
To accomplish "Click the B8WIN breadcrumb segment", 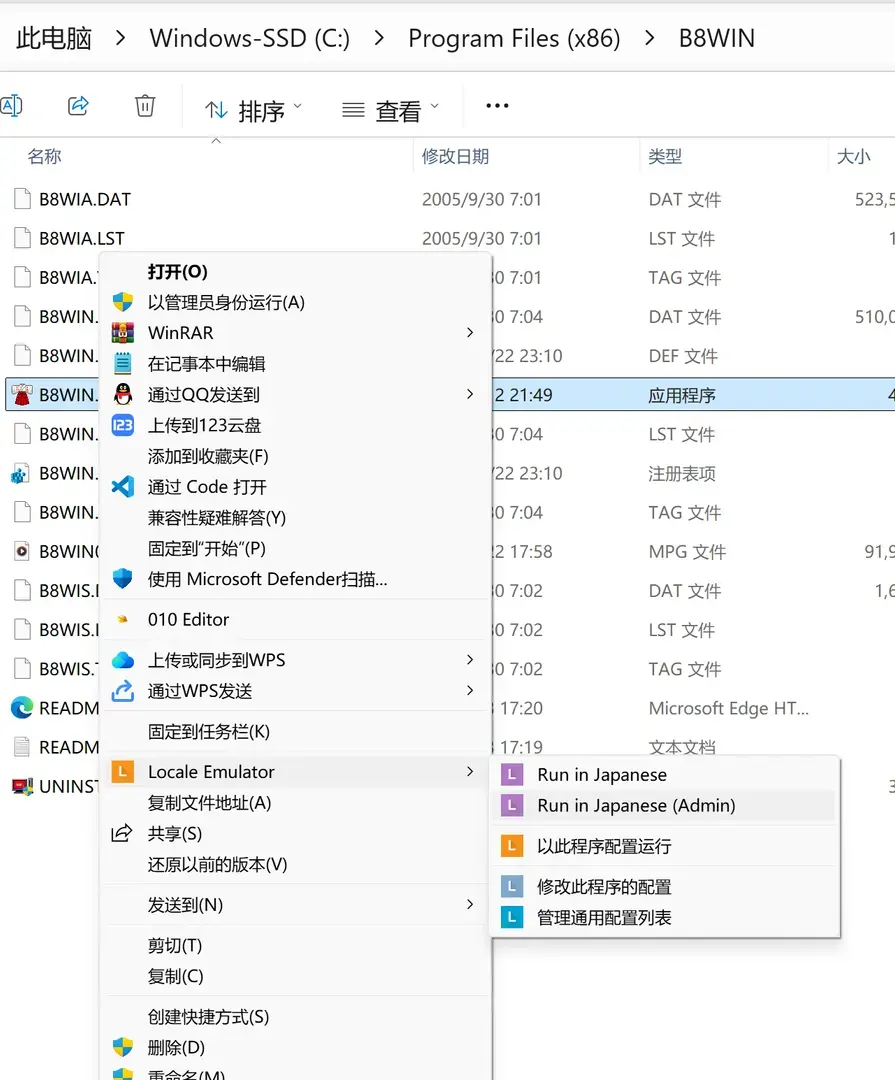I will coord(717,39).
